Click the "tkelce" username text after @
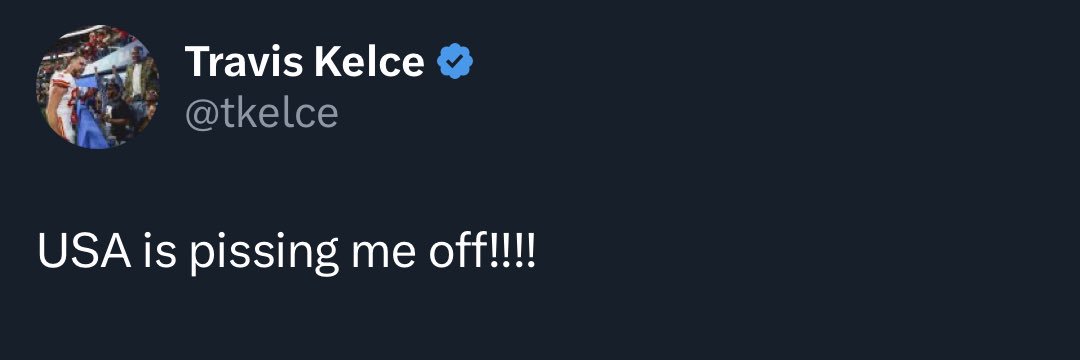 pos(278,114)
